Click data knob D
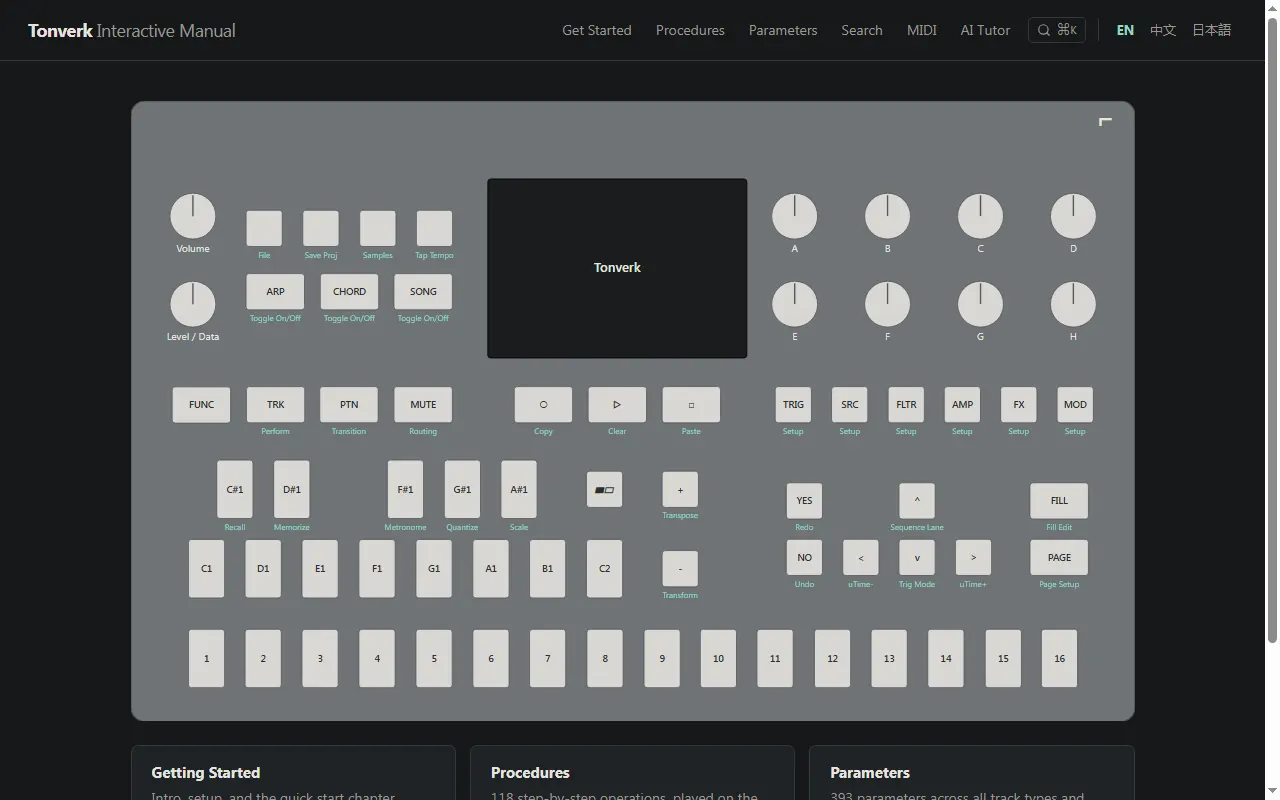Image resolution: width=1280 pixels, height=800 pixels. (x=1073, y=217)
